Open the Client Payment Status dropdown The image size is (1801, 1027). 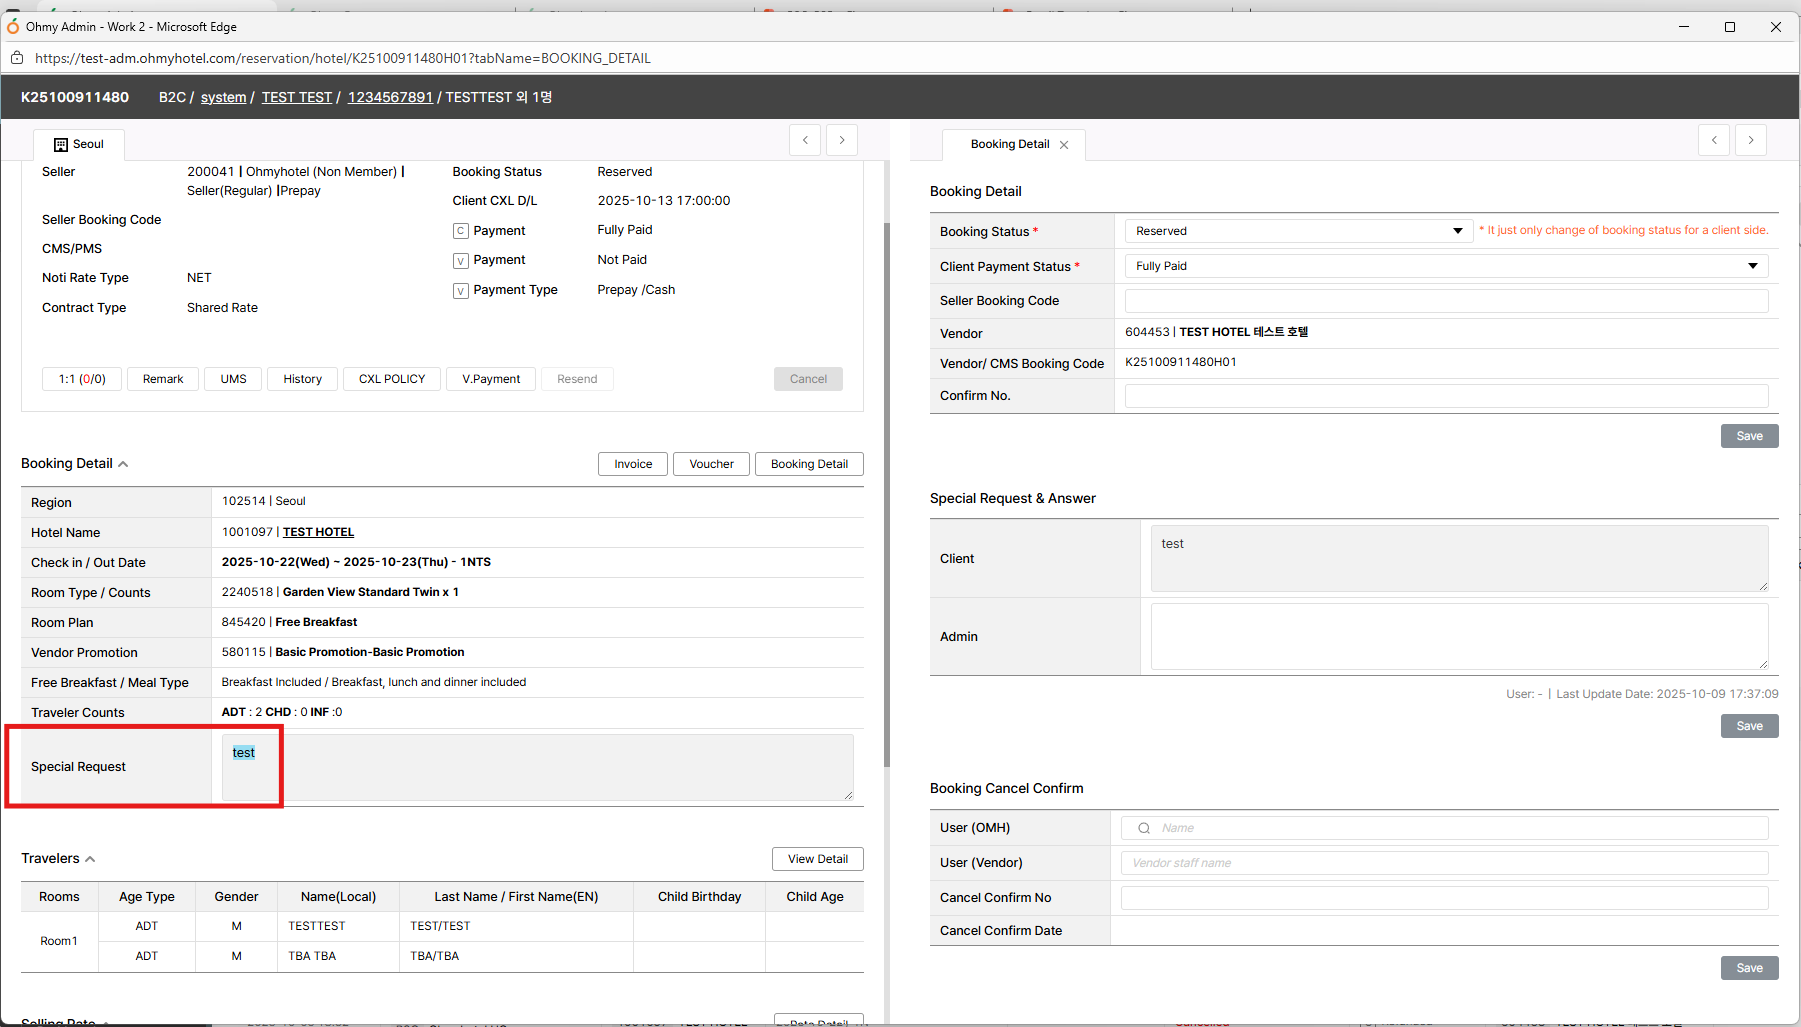tap(1445, 266)
